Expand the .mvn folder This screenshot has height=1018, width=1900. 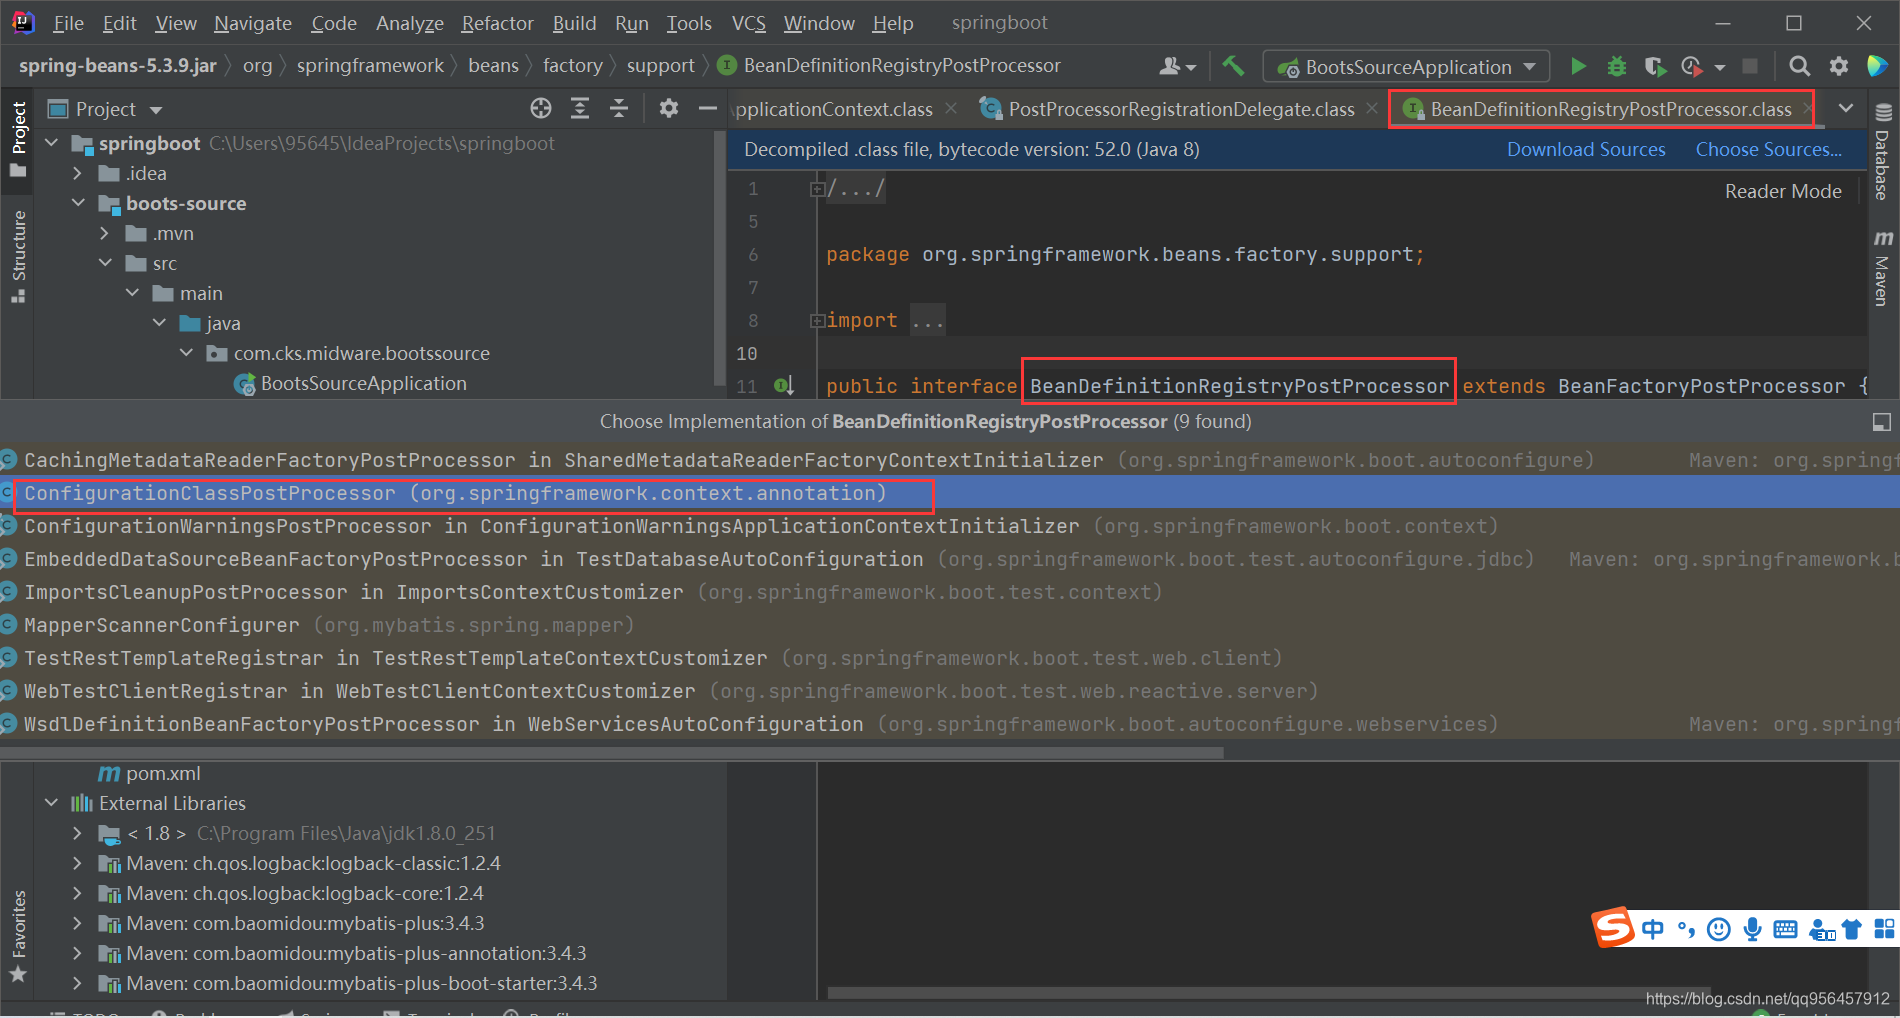[x=105, y=233]
